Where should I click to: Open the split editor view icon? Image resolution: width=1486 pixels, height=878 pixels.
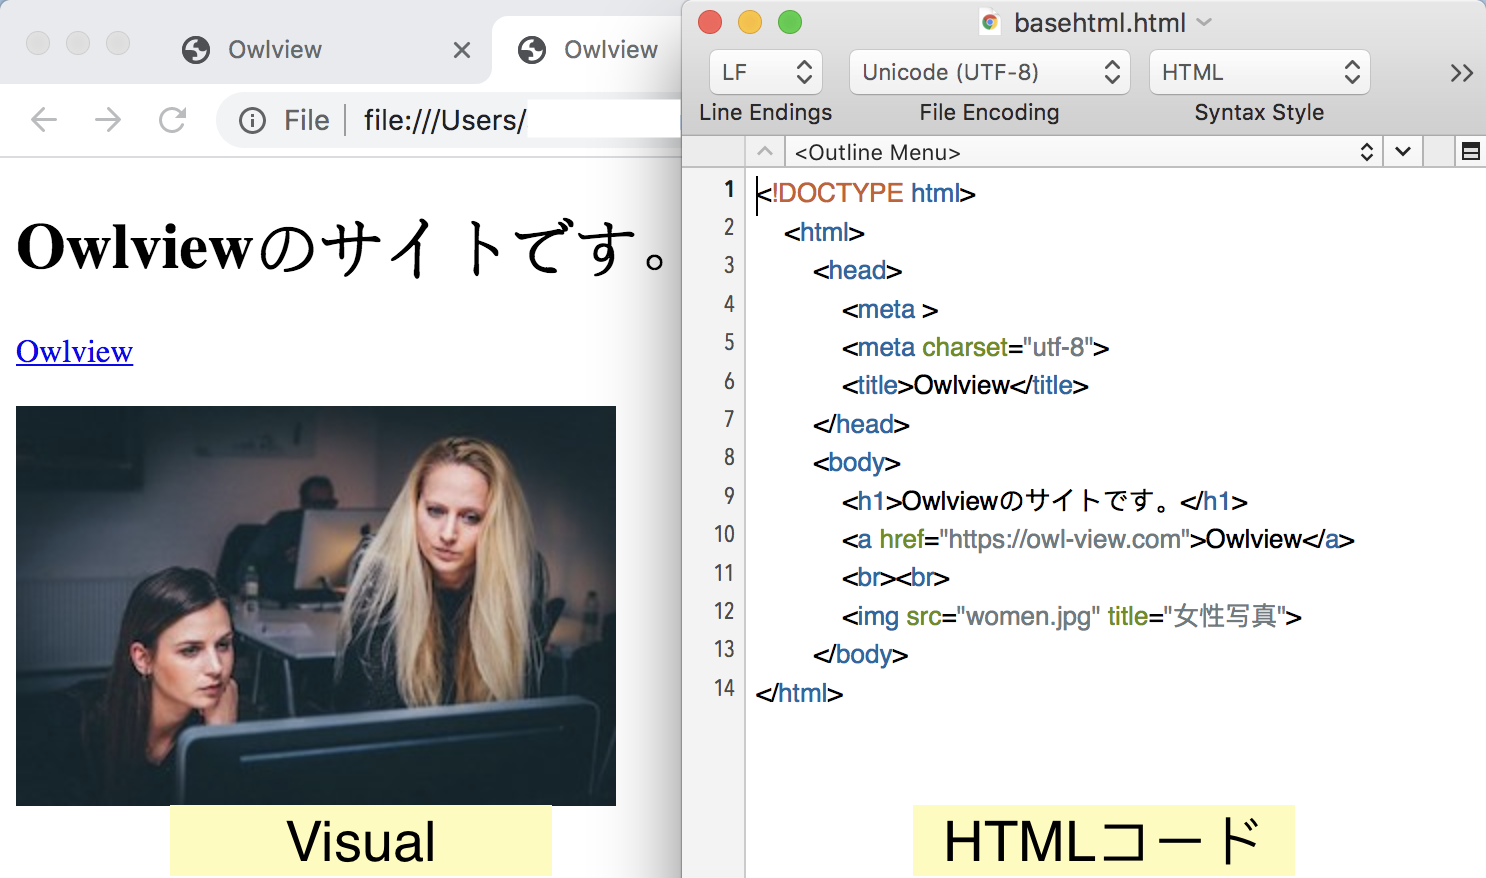coord(1471,151)
